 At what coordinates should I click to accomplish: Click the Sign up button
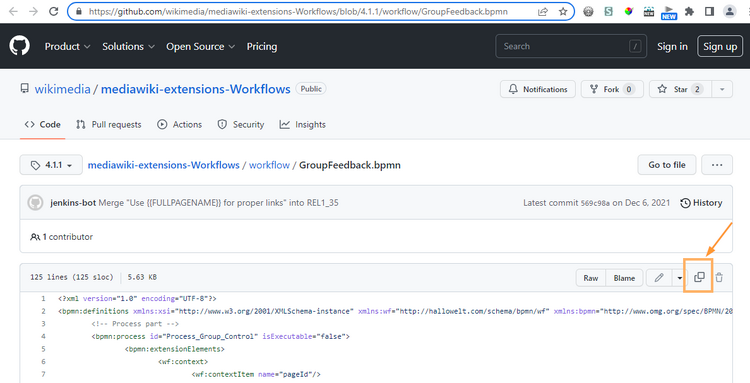pos(720,46)
